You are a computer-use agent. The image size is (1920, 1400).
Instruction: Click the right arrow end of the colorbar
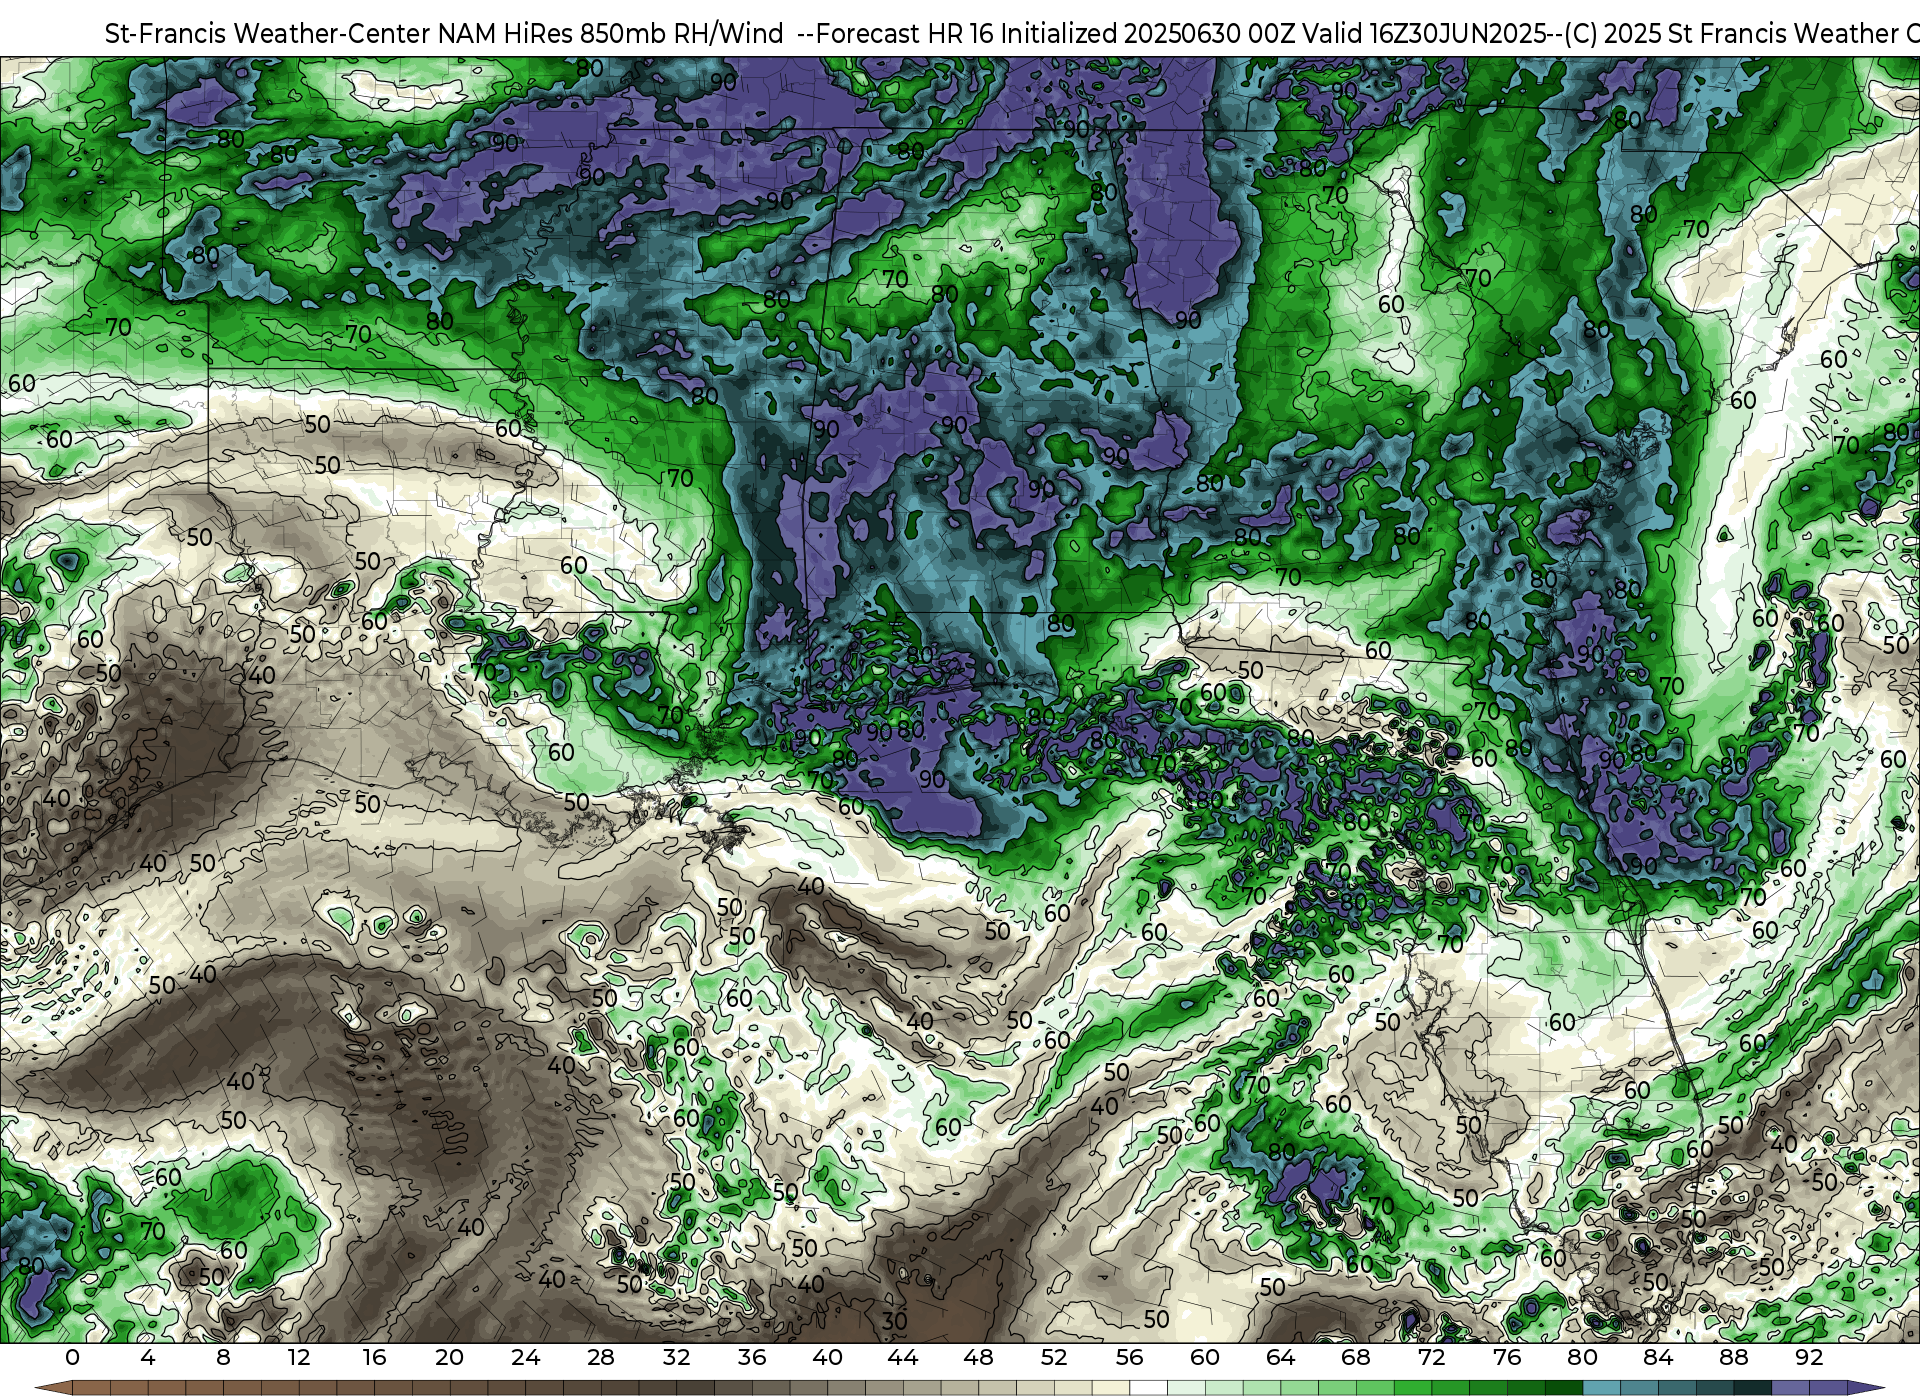1866,1389
